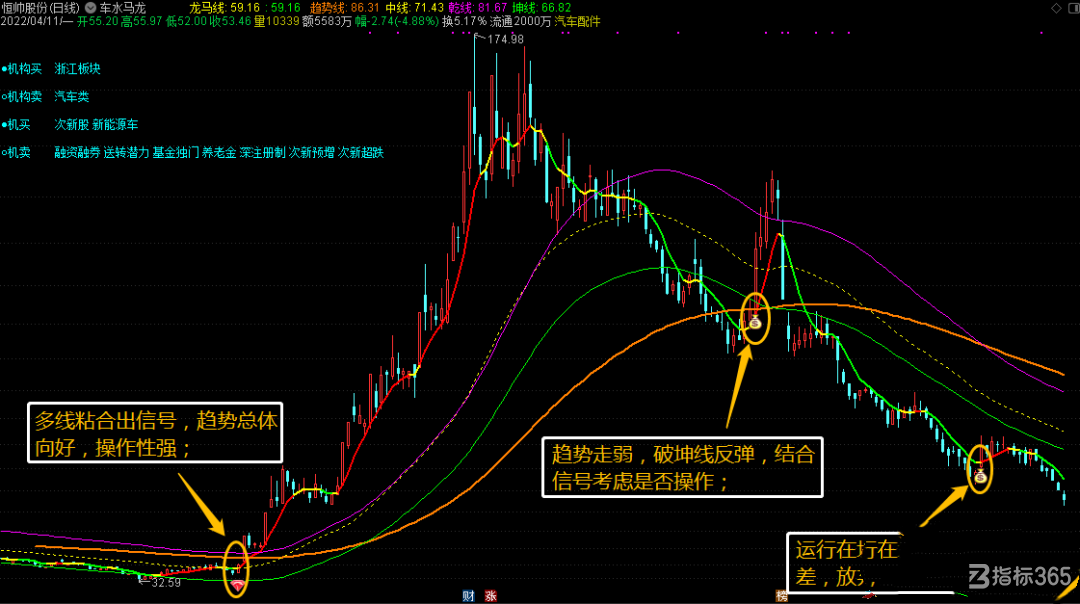Open the 次新股 concept tag
This screenshot has height=604, width=1080.
(x=72, y=125)
